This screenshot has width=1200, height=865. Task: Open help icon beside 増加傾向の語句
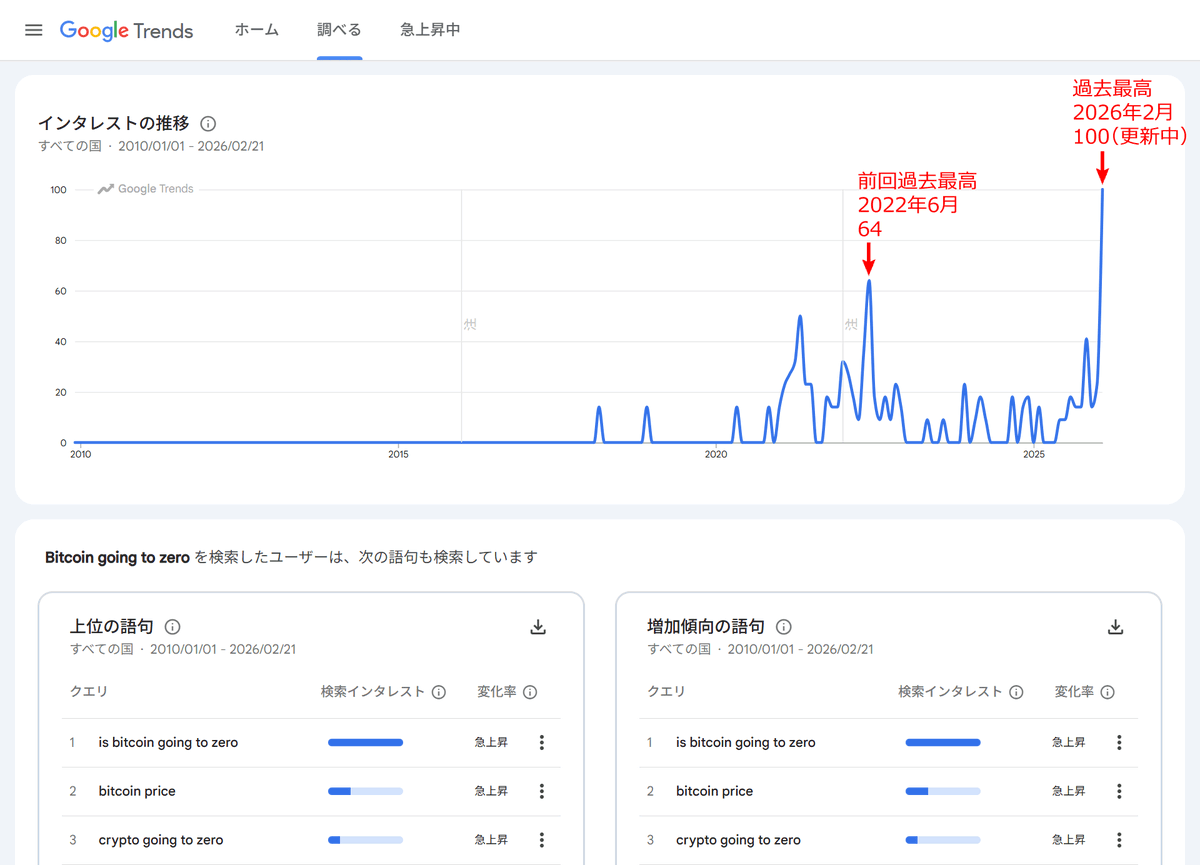[x=784, y=627]
